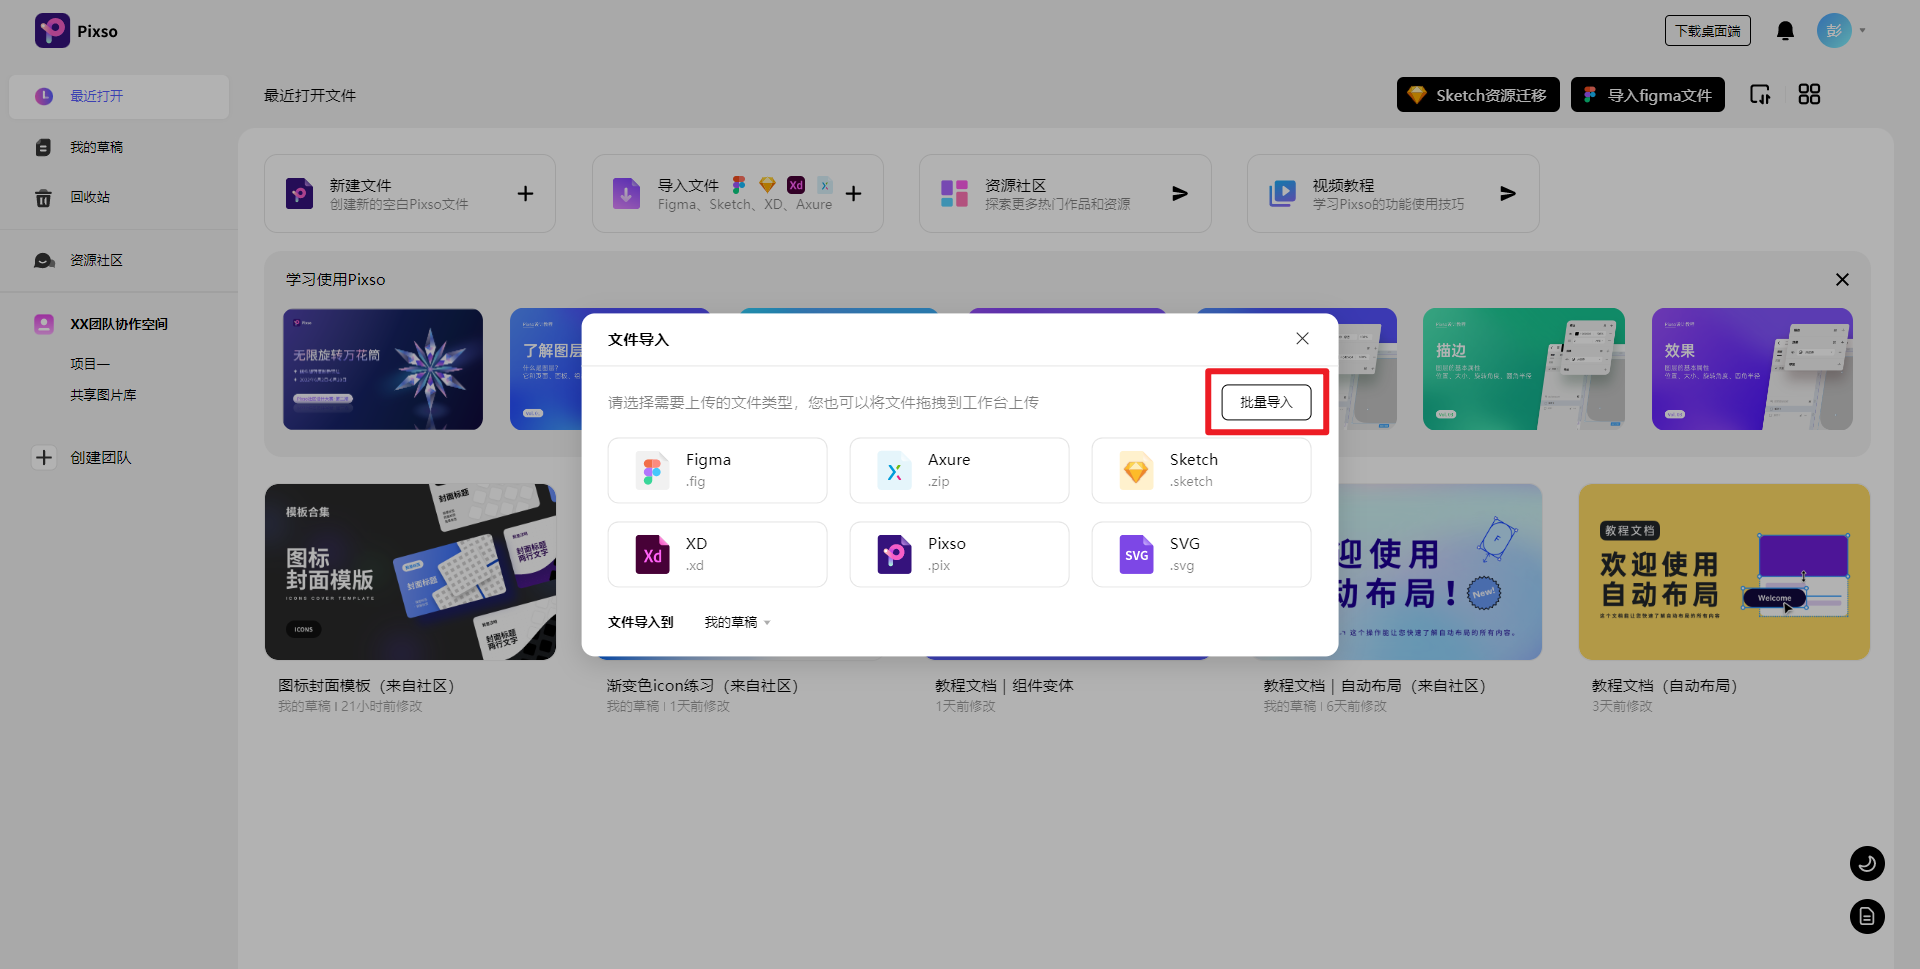Open the 回收站 from the sidebar
This screenshot has width=1920, height=969.
(x=89, y=197)
